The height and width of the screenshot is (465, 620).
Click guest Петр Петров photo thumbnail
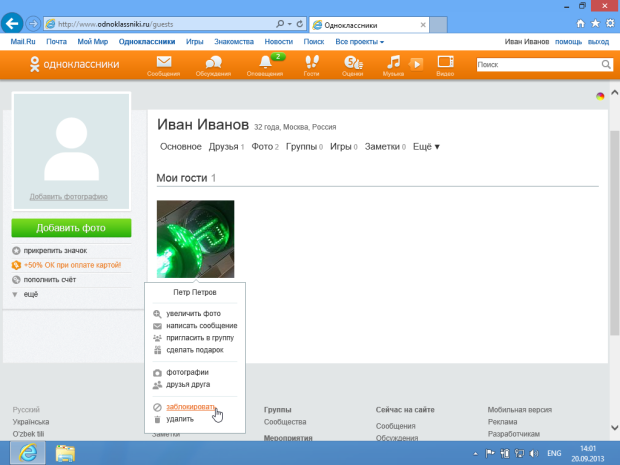tap(195, 239)
